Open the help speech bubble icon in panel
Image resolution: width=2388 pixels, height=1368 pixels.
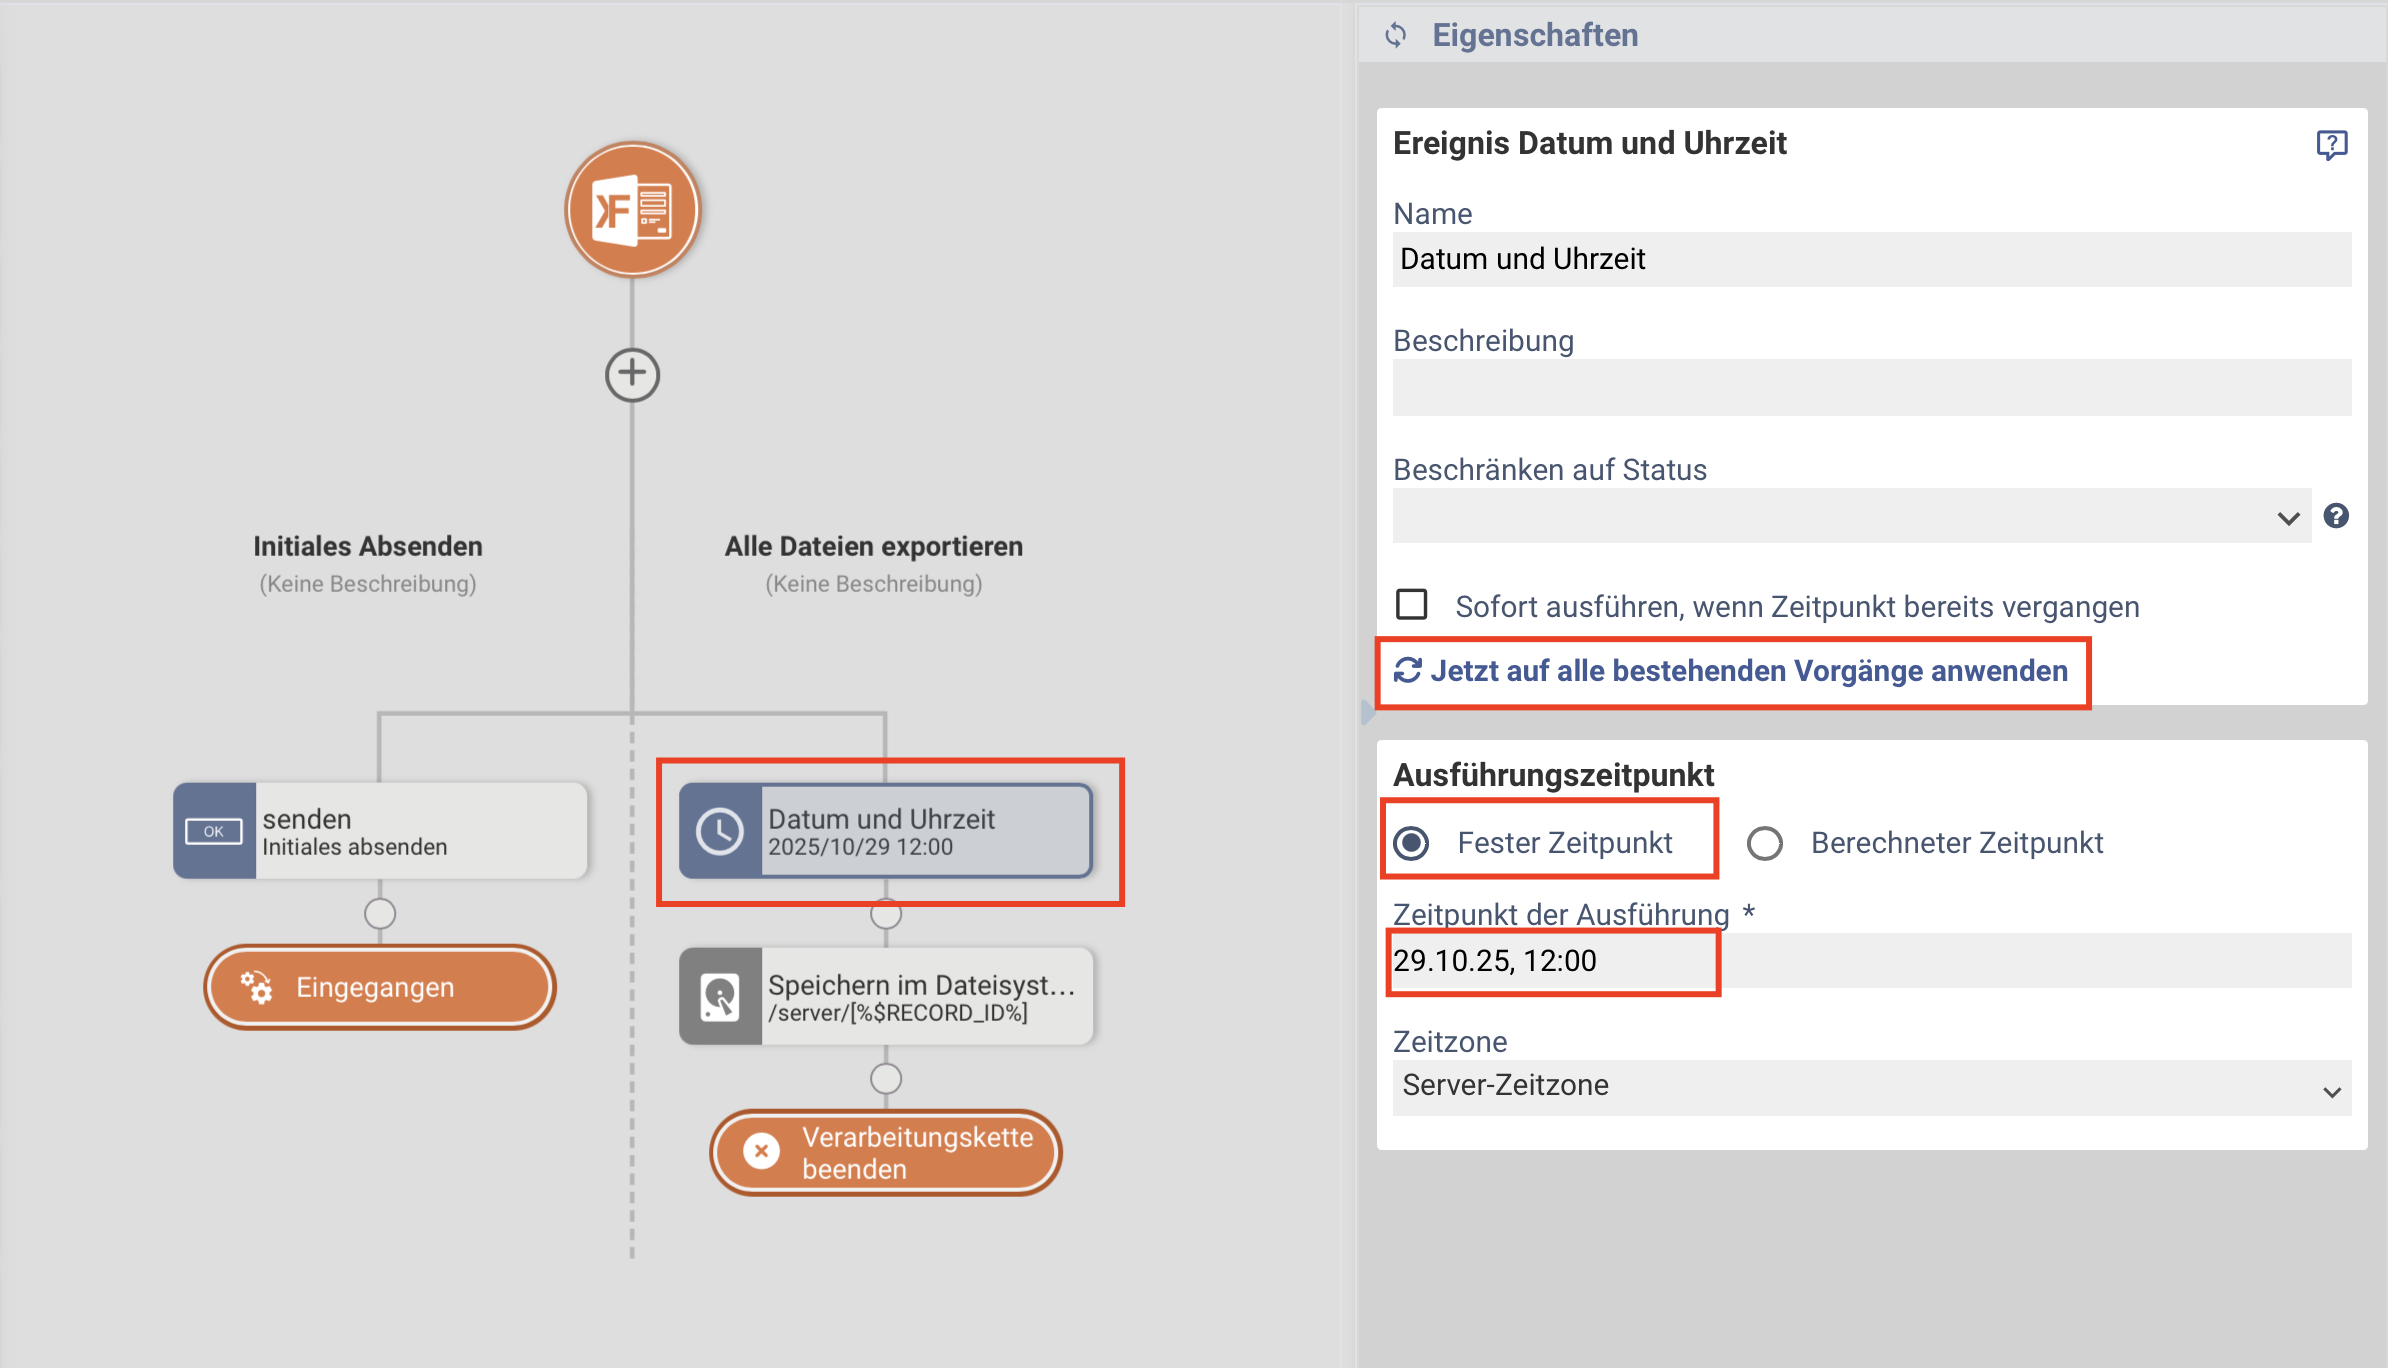tap(2331, 145)
